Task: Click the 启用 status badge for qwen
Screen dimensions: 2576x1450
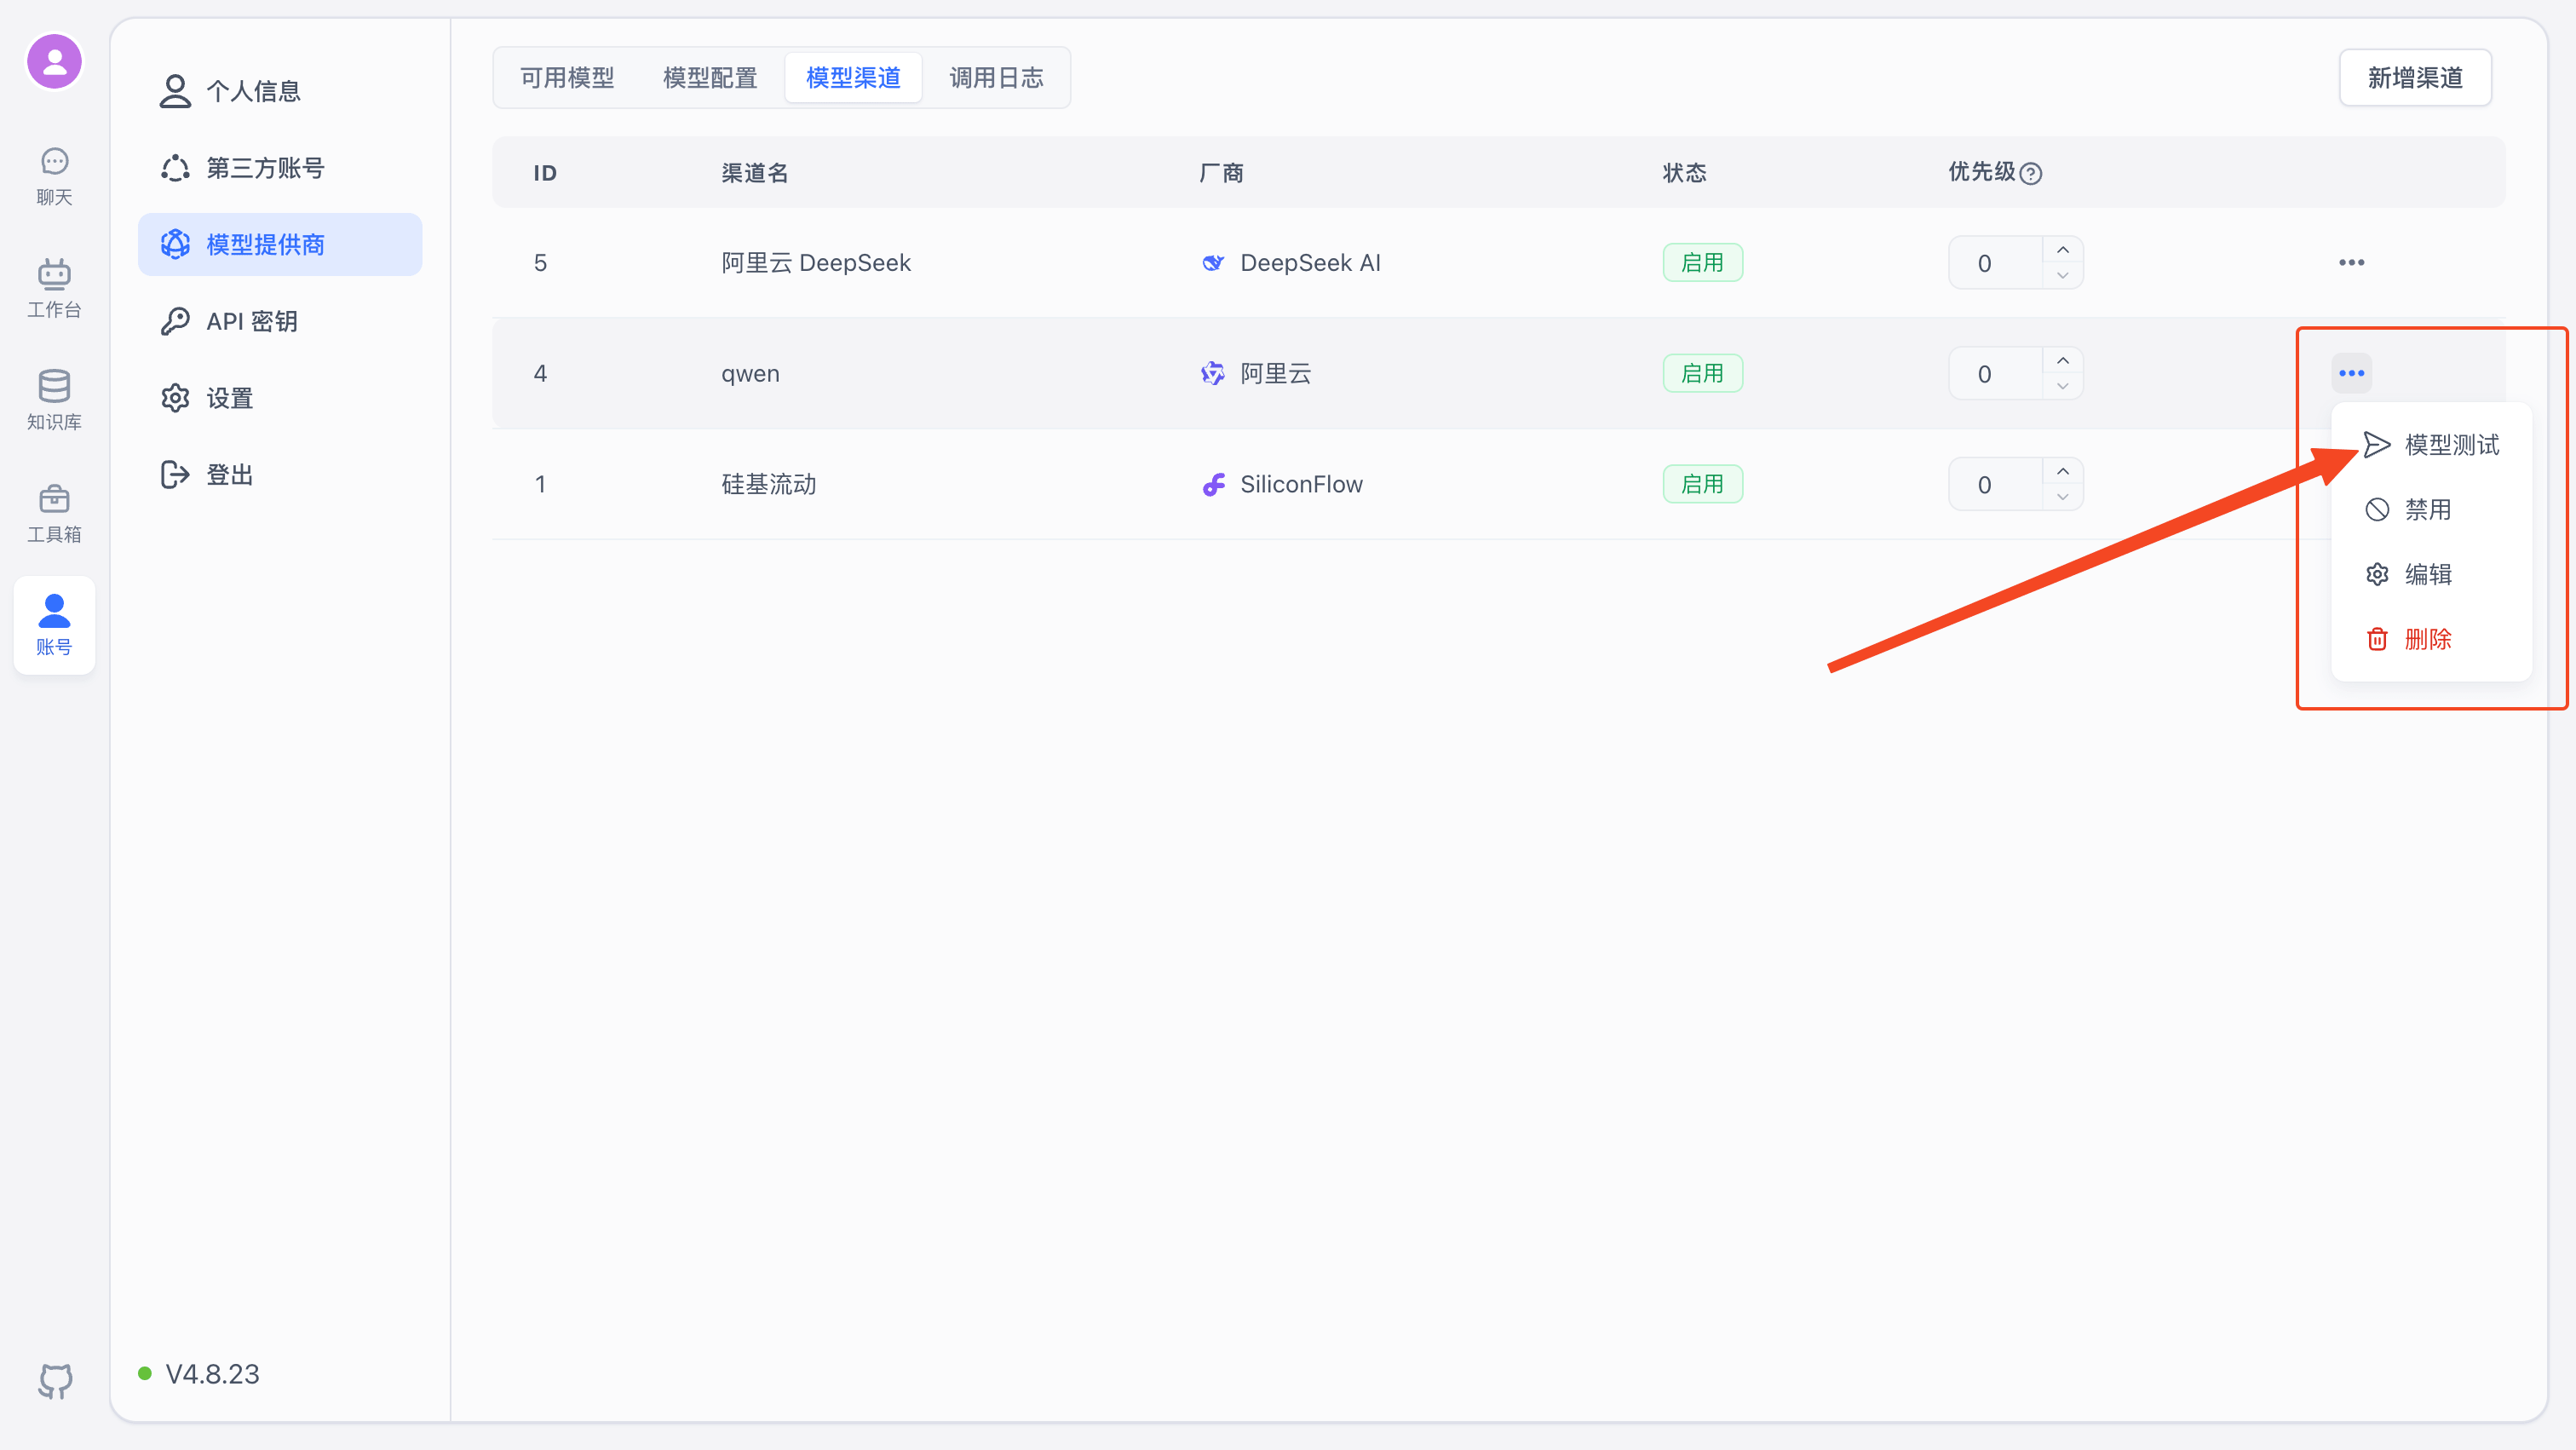Action: click(x=1702, y=372)
